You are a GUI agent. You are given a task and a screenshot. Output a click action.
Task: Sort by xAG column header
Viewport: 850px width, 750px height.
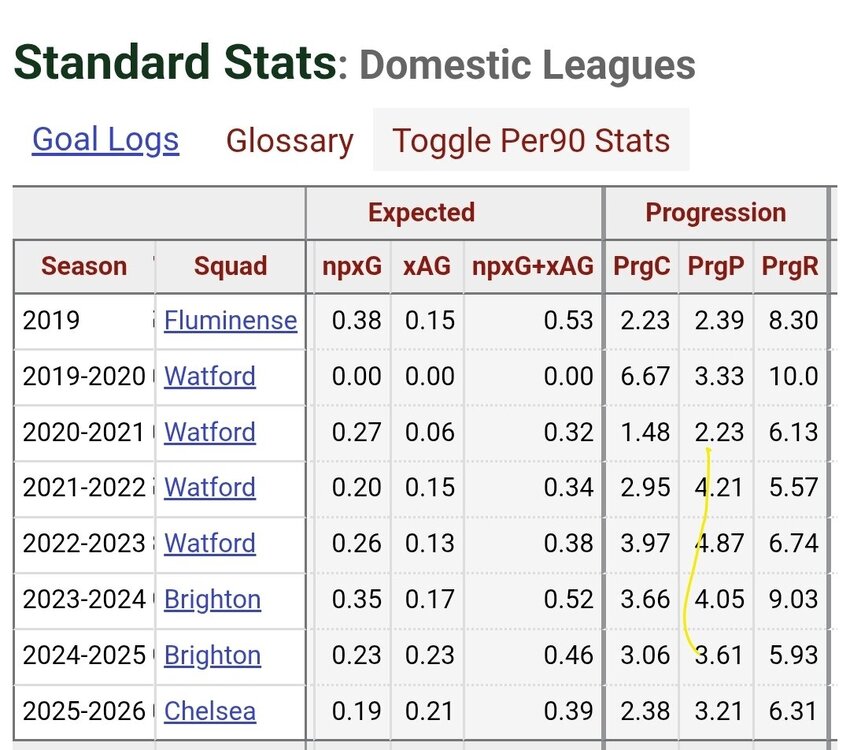pyautogui.click(x=427, y=266)
